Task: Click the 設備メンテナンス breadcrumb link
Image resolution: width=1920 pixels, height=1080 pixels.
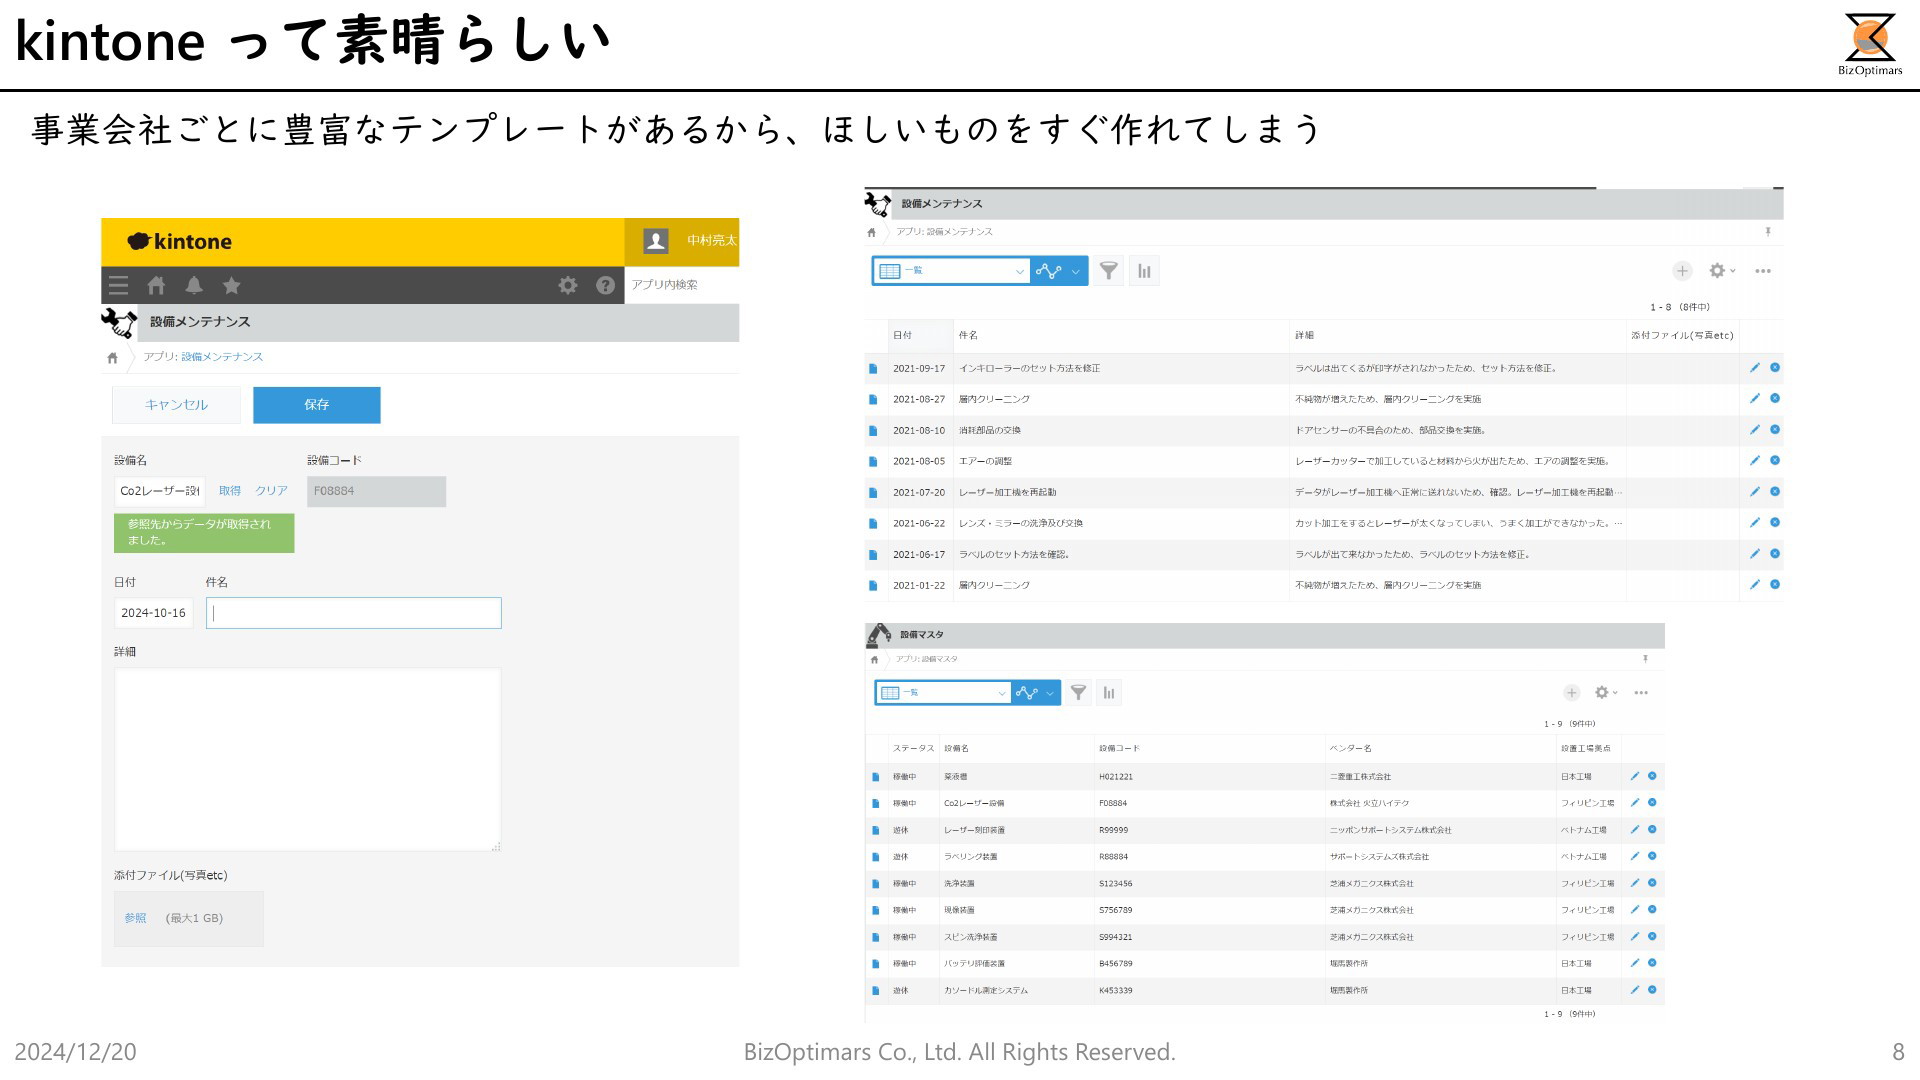Action: click(222, 357)
